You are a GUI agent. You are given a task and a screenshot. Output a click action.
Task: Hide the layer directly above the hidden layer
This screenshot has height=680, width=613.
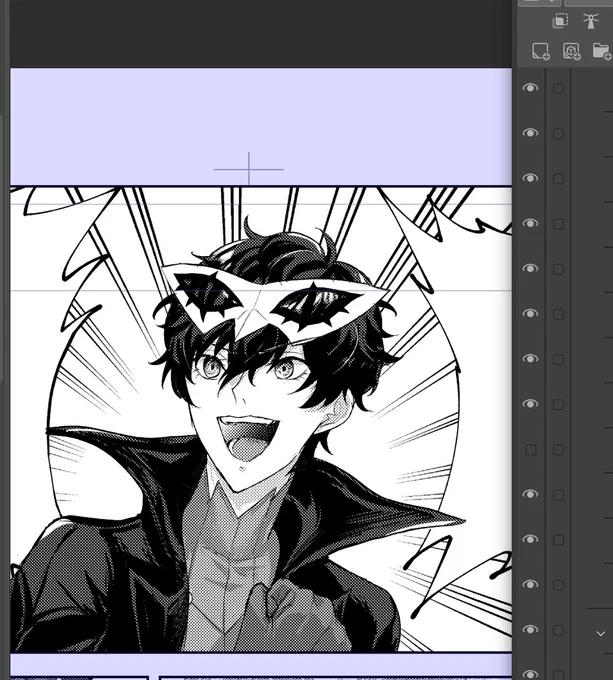530,404
